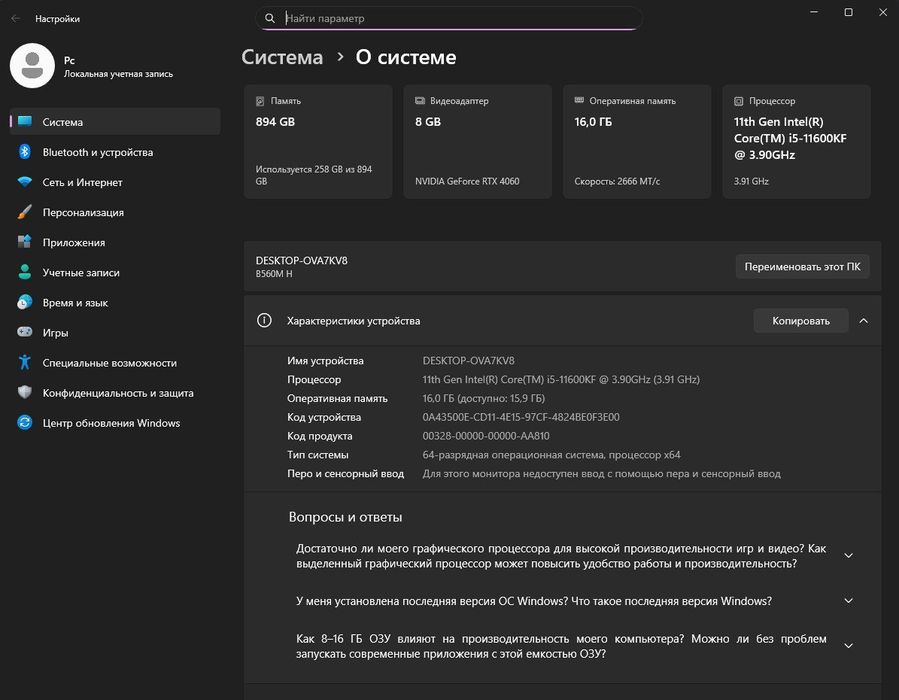Click Переименовать этот ПК button

802,267
